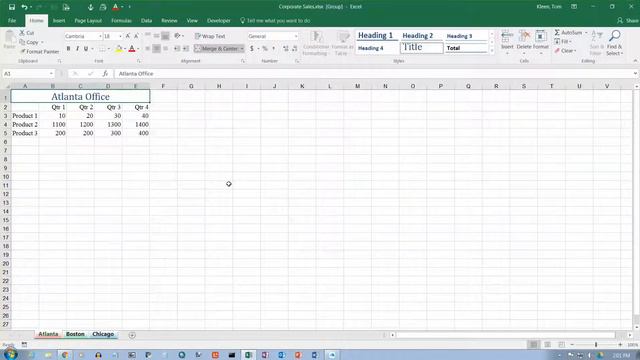The image size is (640, 360).
Task: Open the AutoSum dropdown arrow
Action: point(586,32)
